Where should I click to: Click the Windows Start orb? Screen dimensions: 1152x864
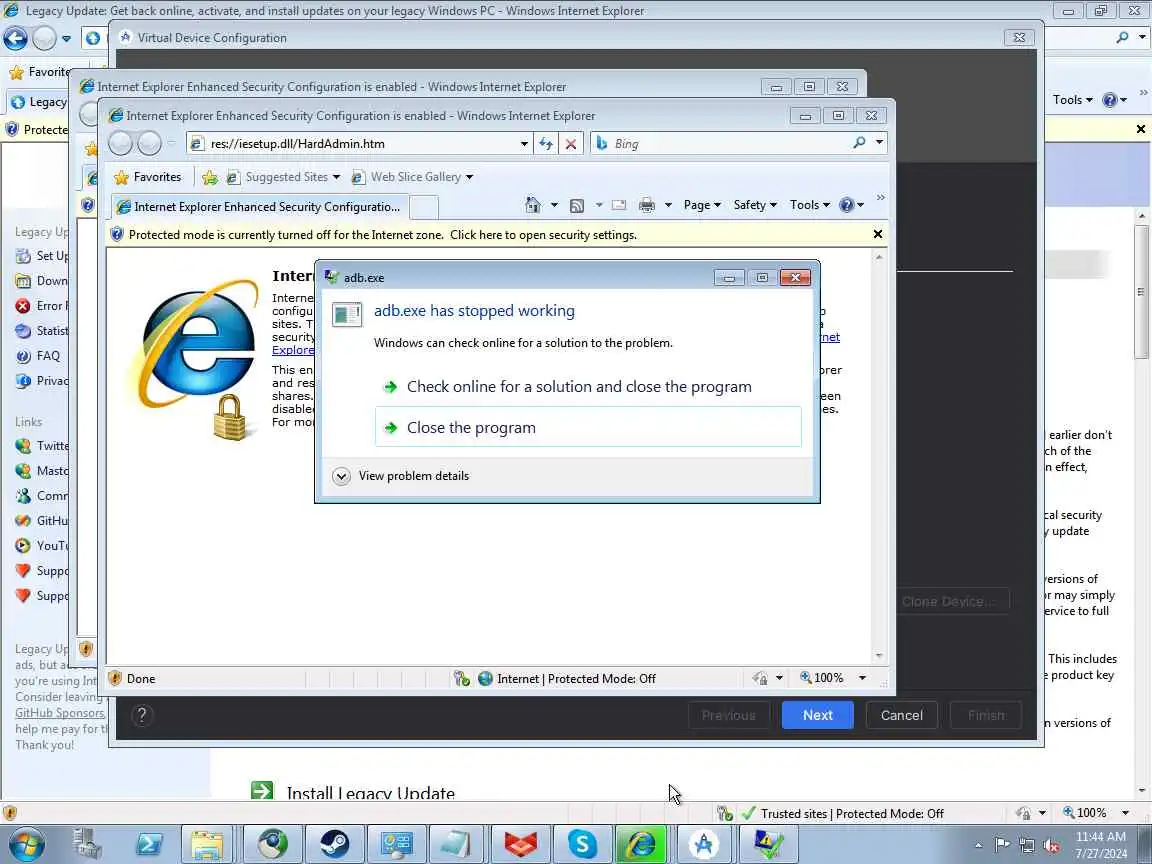[x=27, y=844]
